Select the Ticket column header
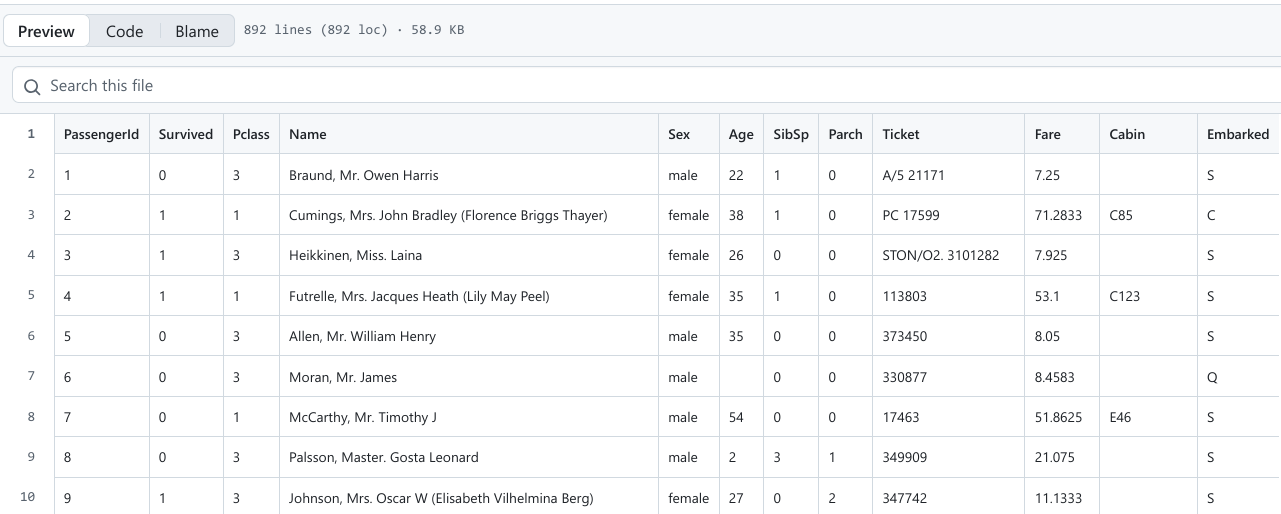The image size is (1281, 514). tap(900, 134)
